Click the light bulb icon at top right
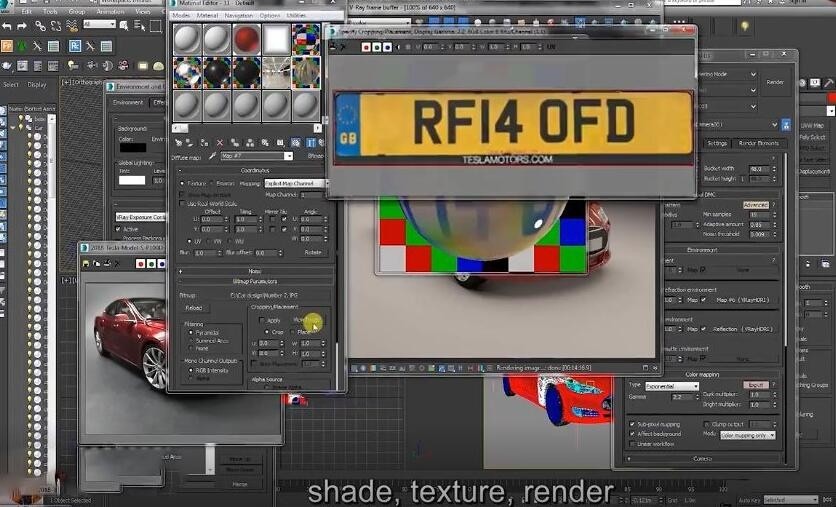This screenshot has width=836, height=507. [745, 26]
